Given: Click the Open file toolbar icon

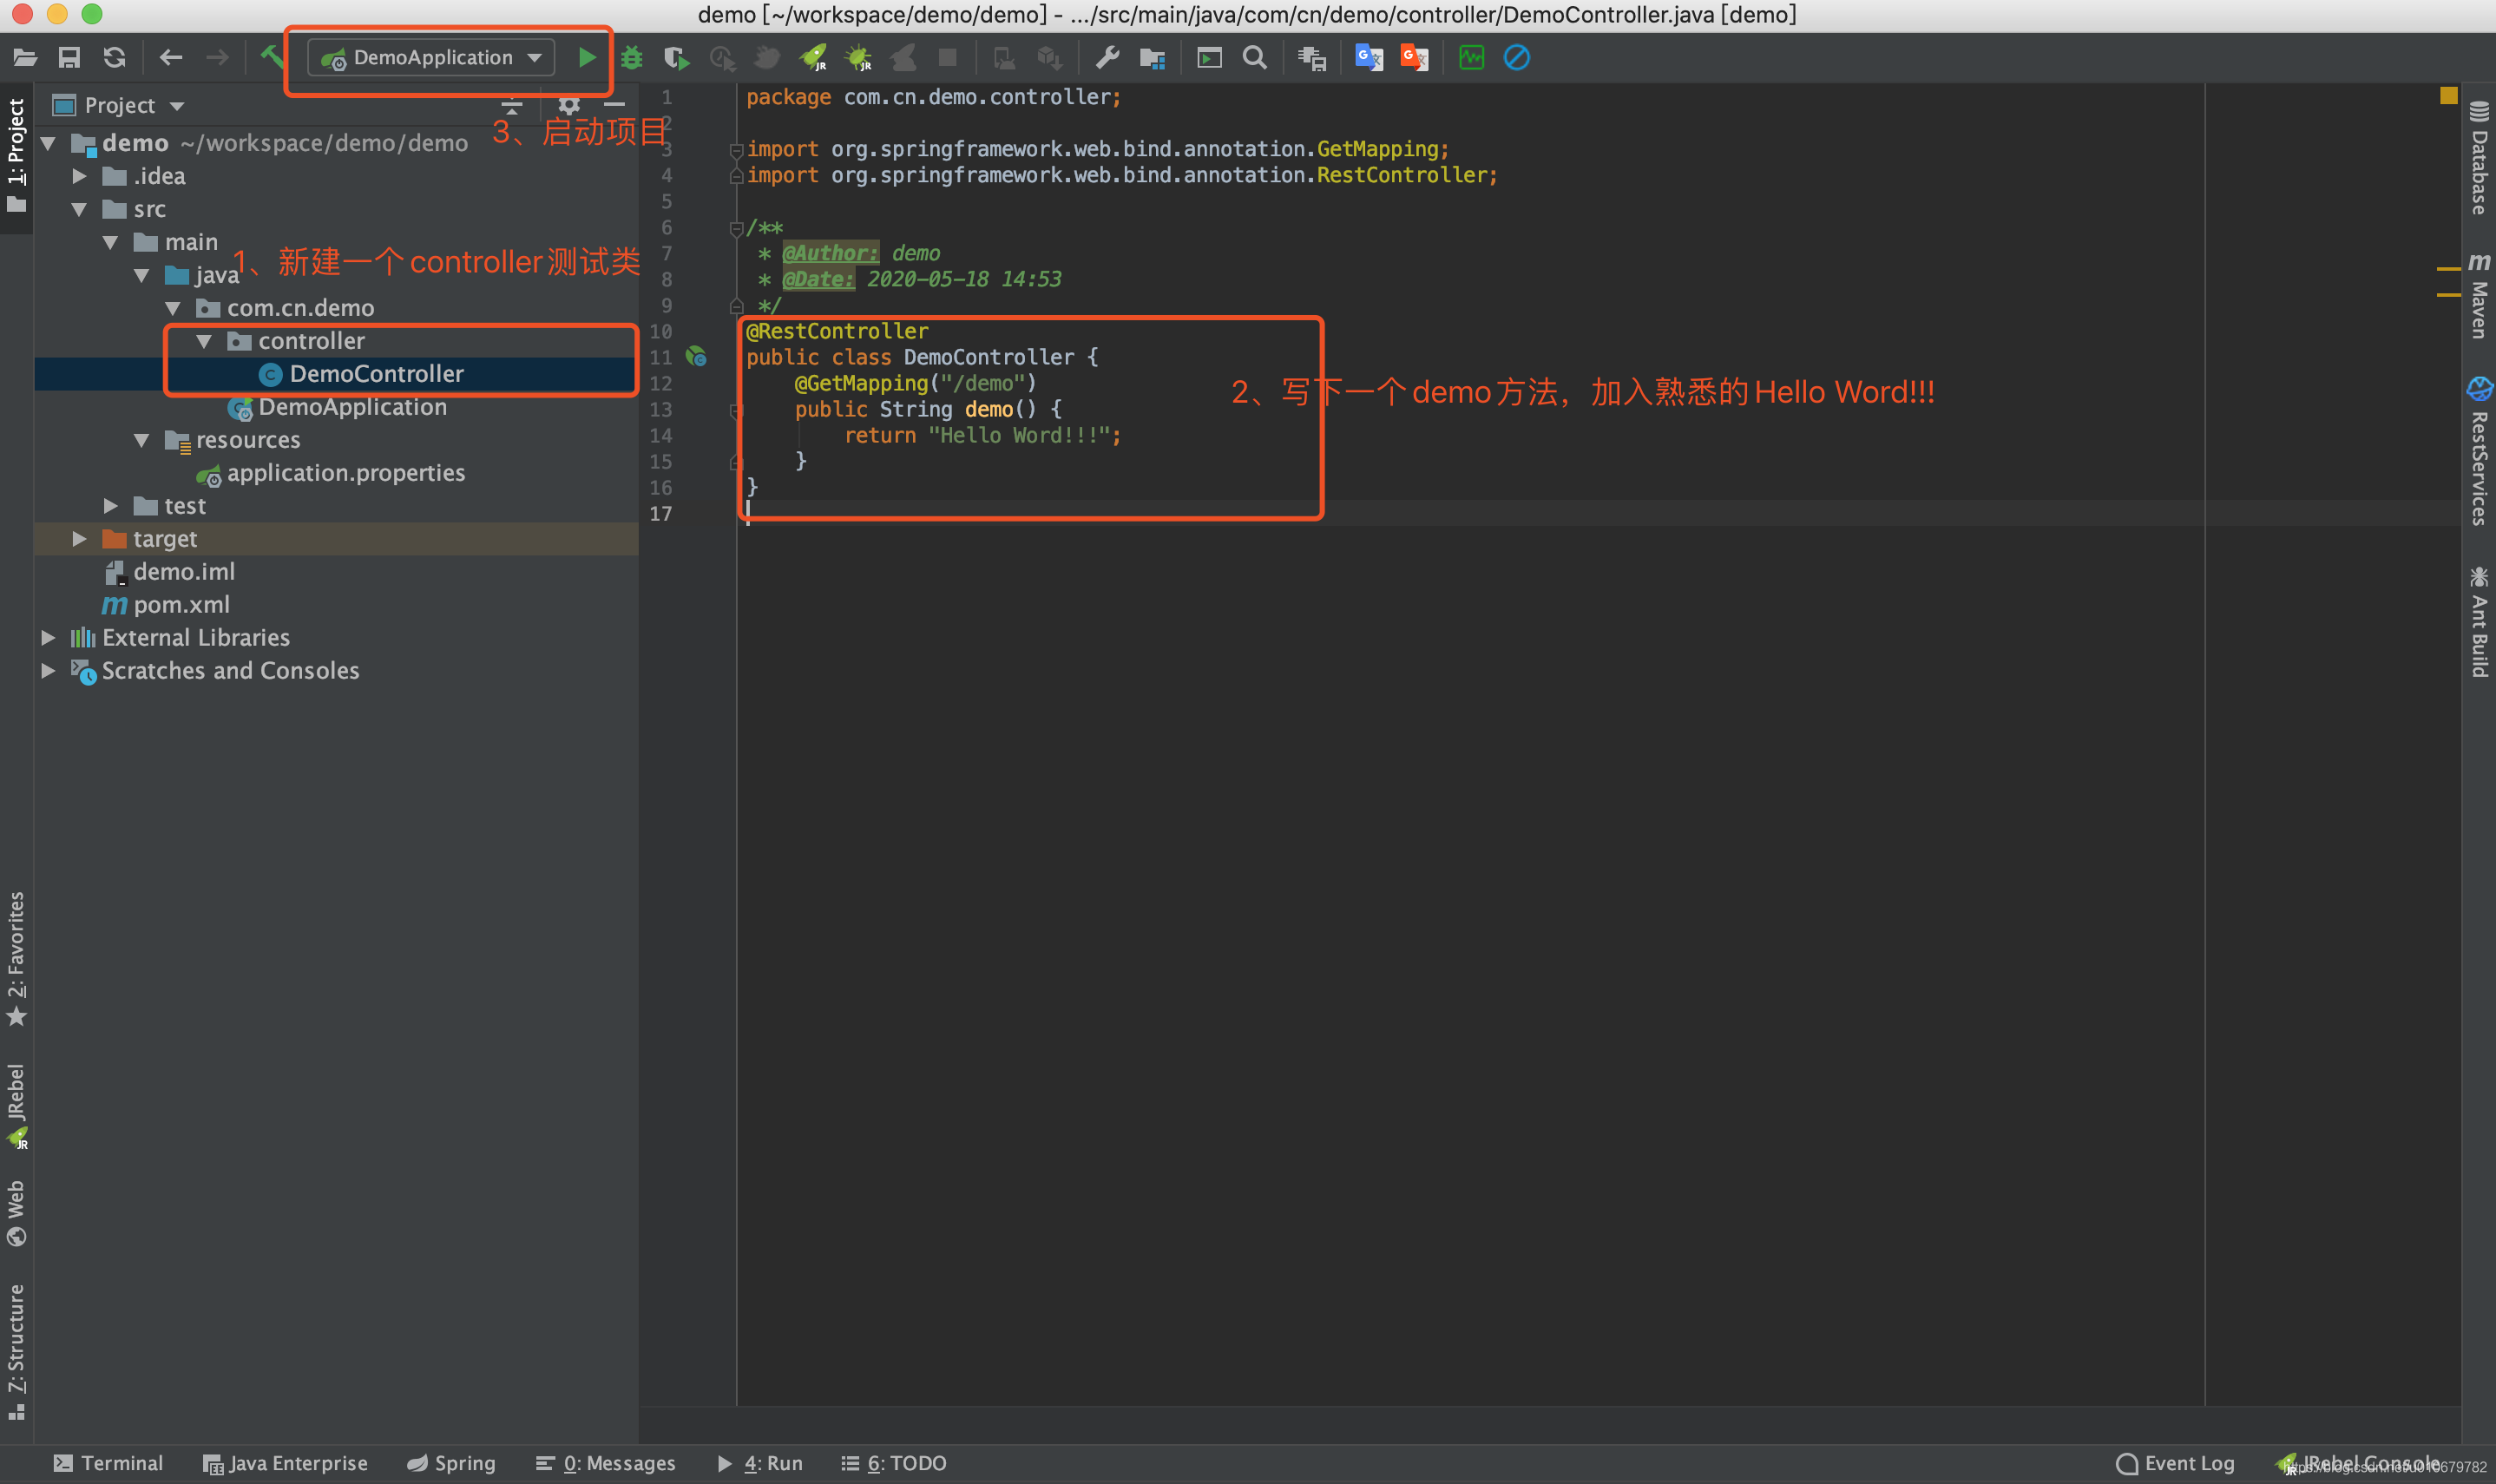Looking at the screenshot, I should (25, 58).
